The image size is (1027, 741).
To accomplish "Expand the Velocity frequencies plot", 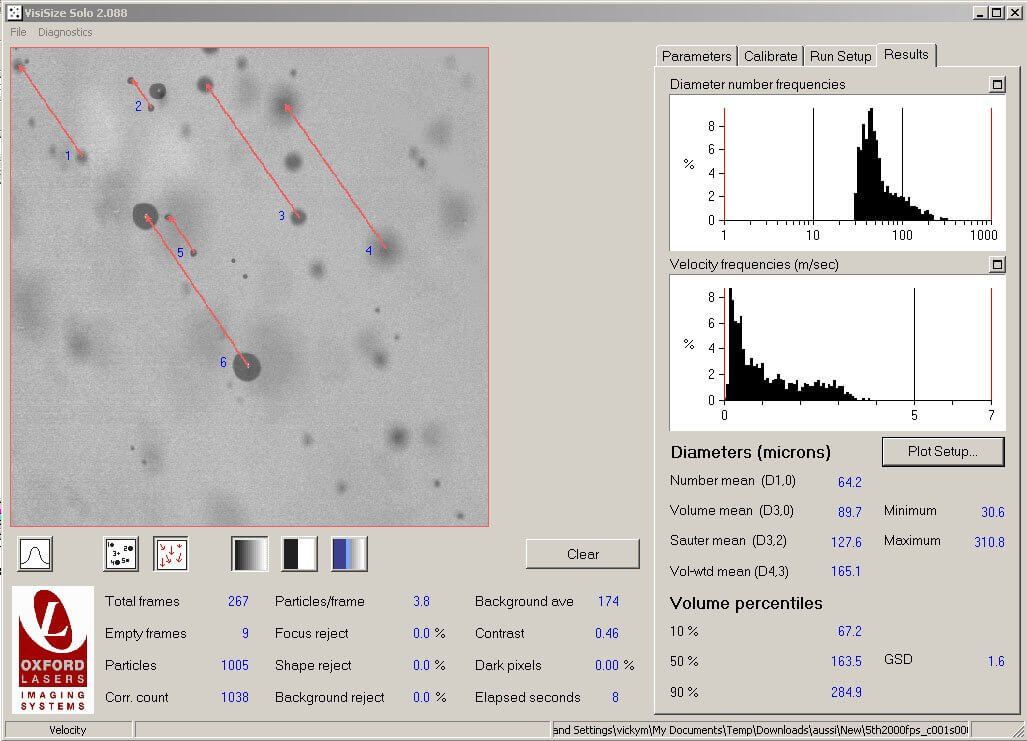I will pyautogui.click(x=996, y=265).
